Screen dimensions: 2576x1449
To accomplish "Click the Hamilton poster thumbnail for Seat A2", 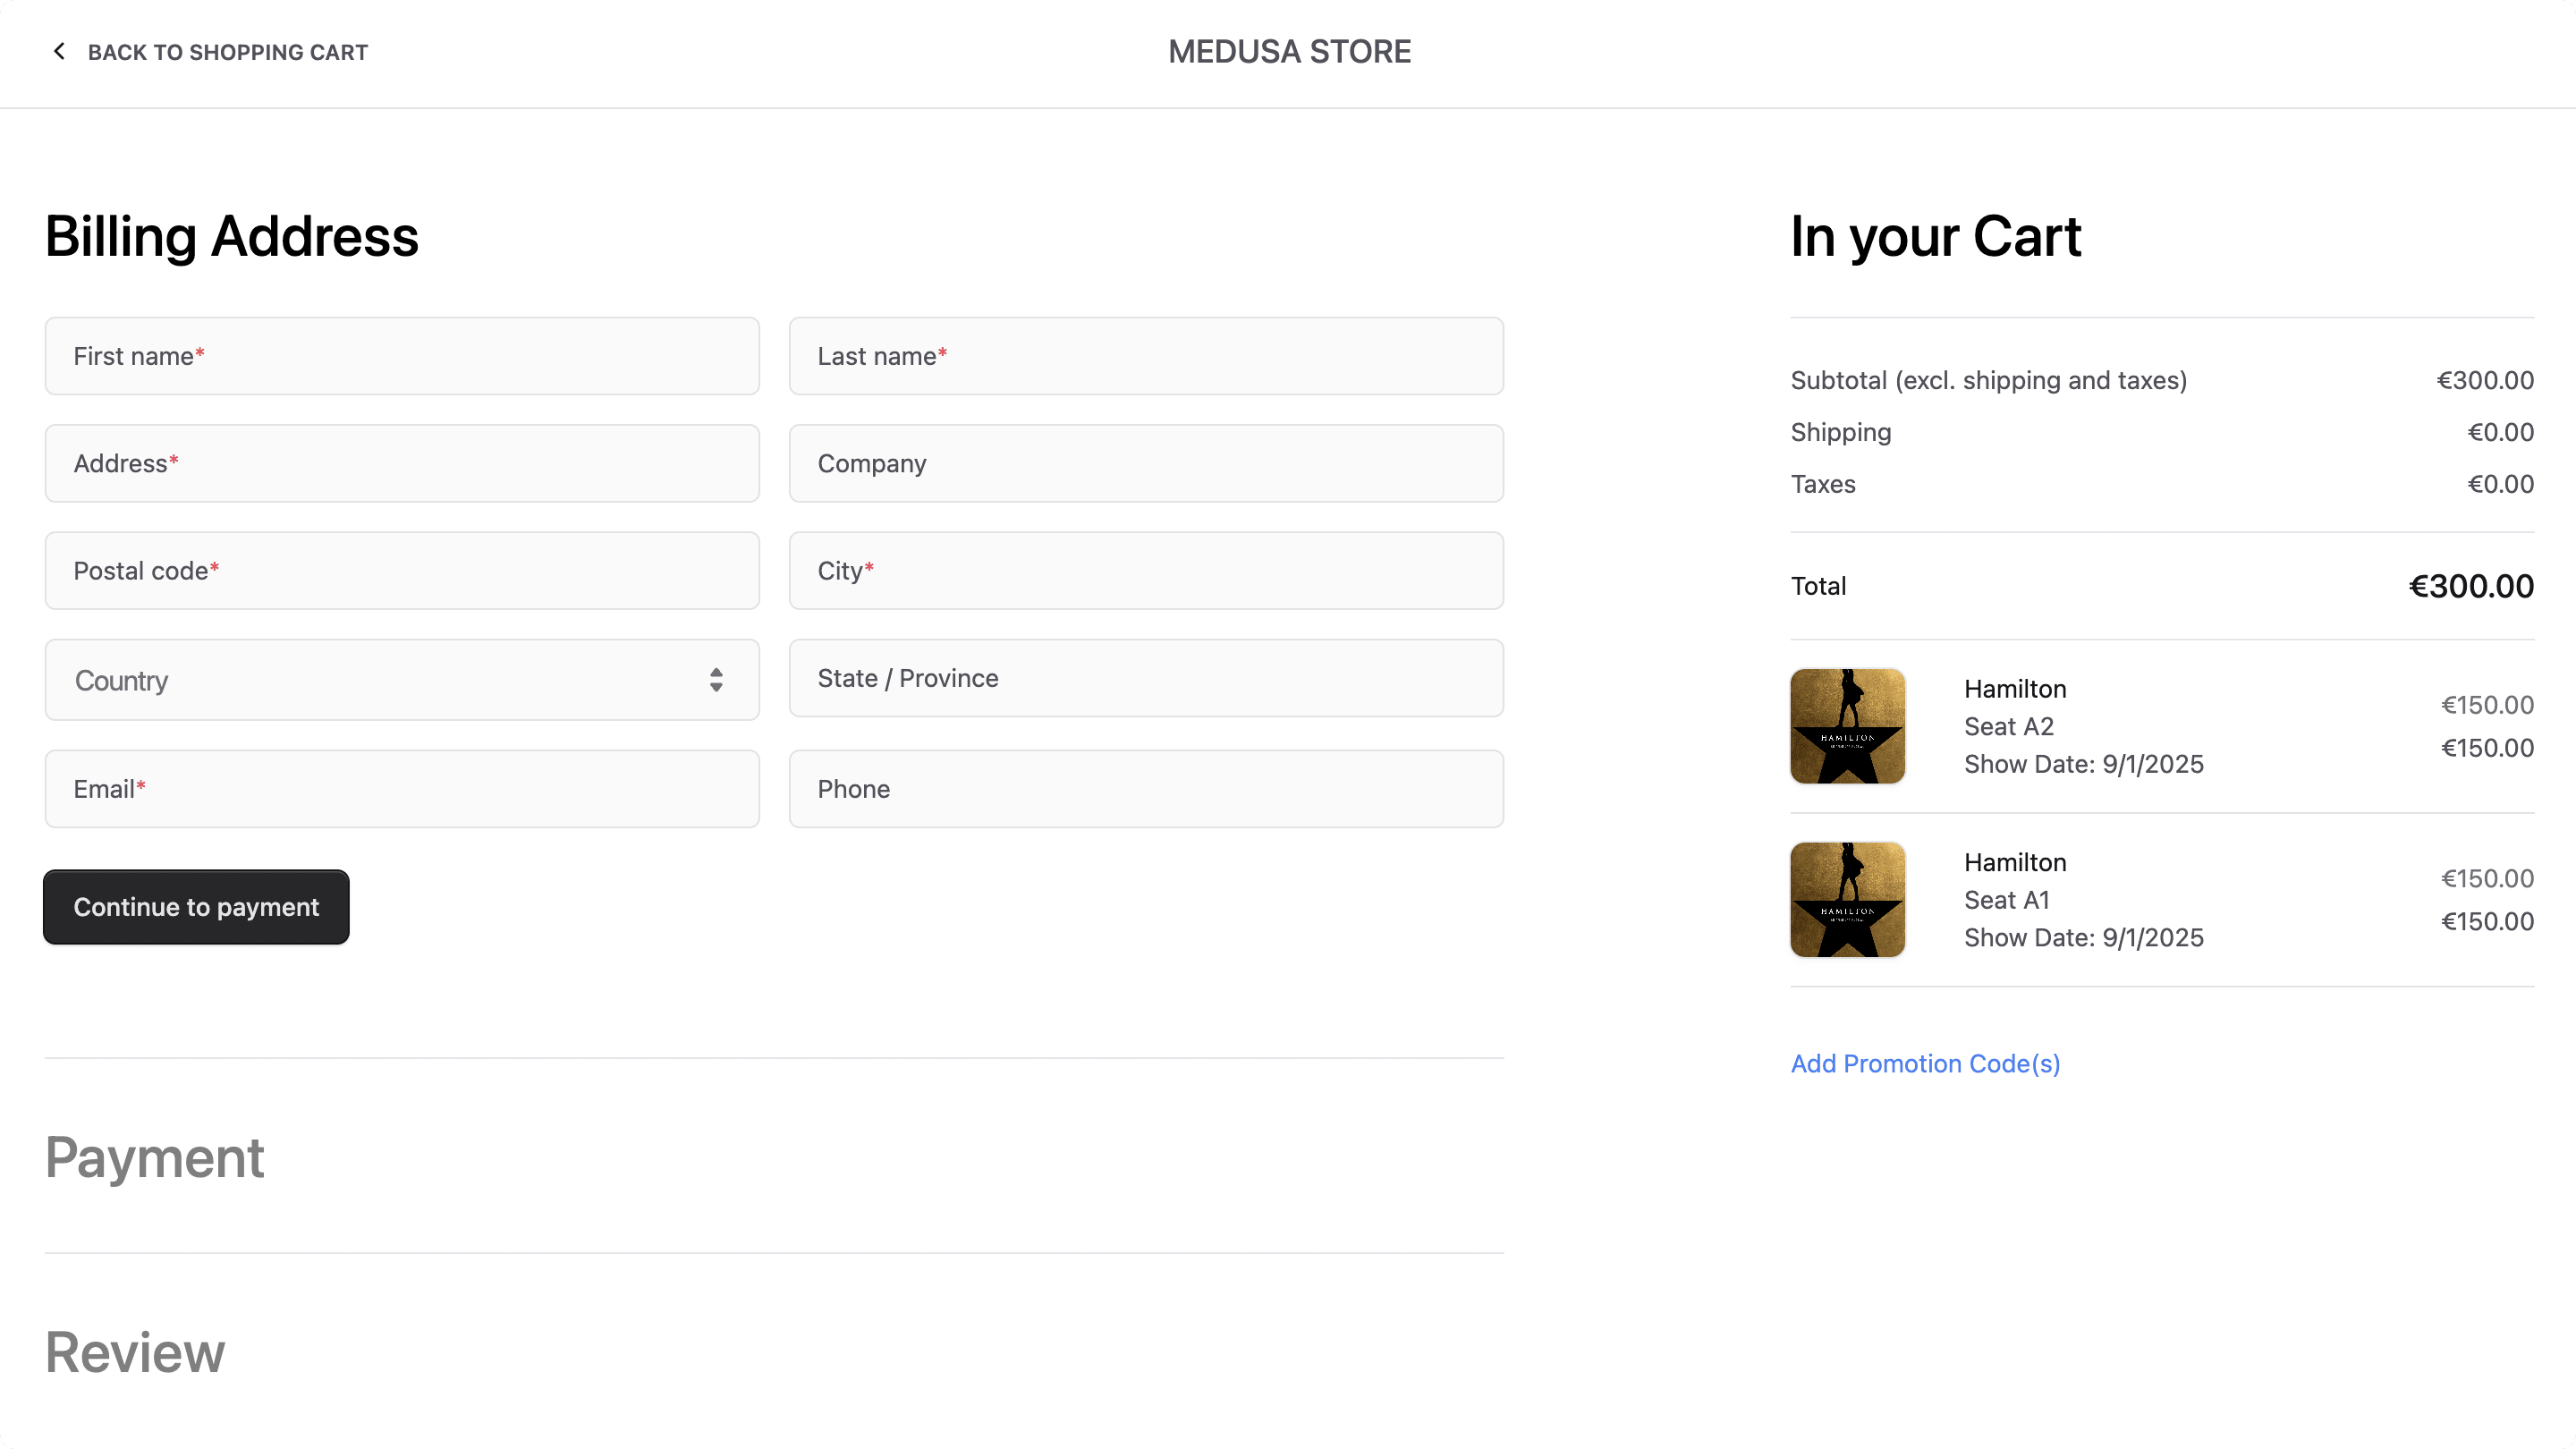I will tap(1846, 726).
